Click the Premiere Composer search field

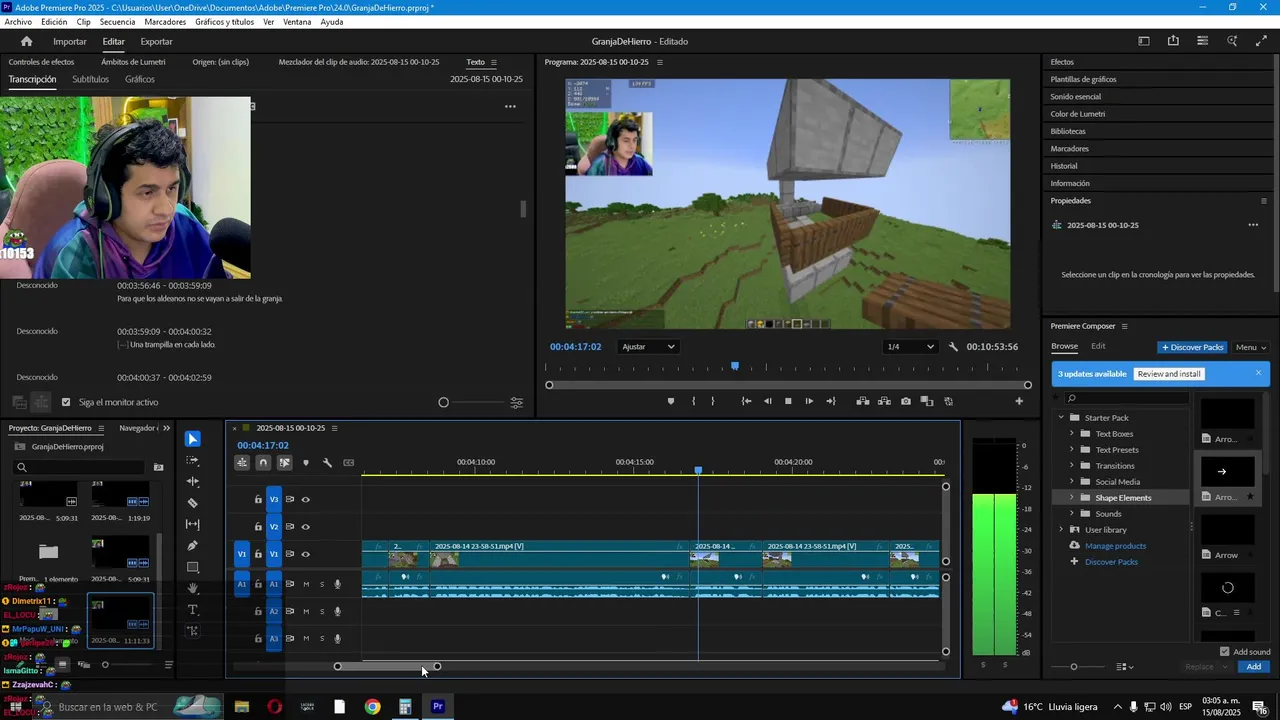pos(1126,398)
